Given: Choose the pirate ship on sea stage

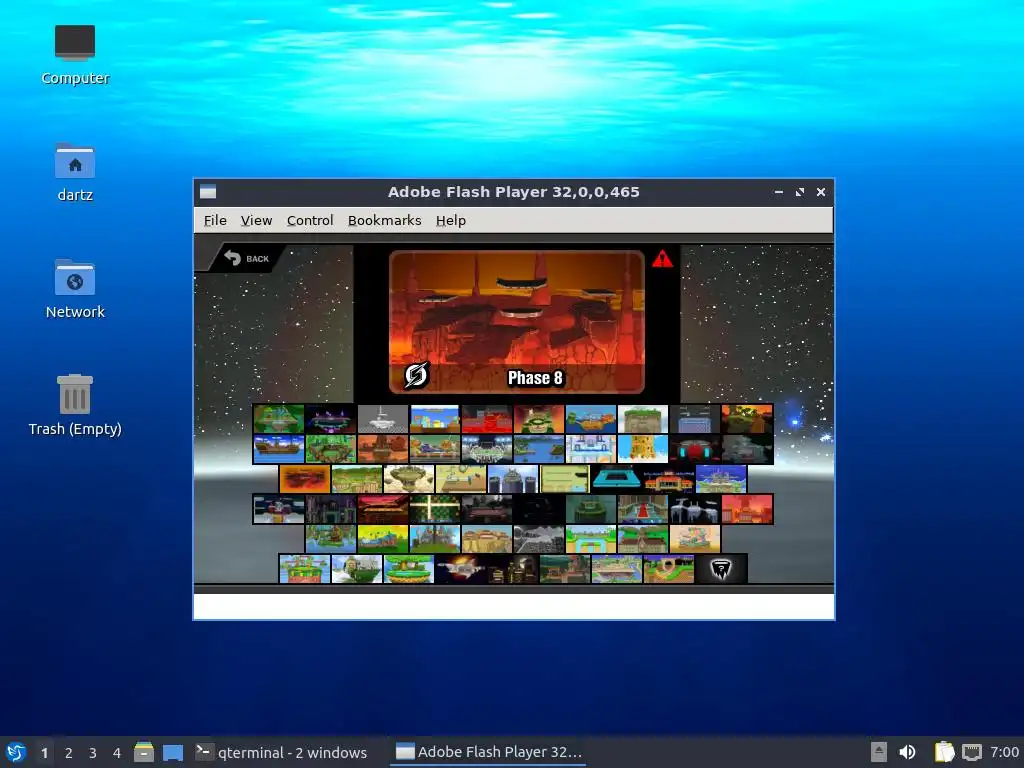Looking at the screenshot, I should (x=279, y=449).
